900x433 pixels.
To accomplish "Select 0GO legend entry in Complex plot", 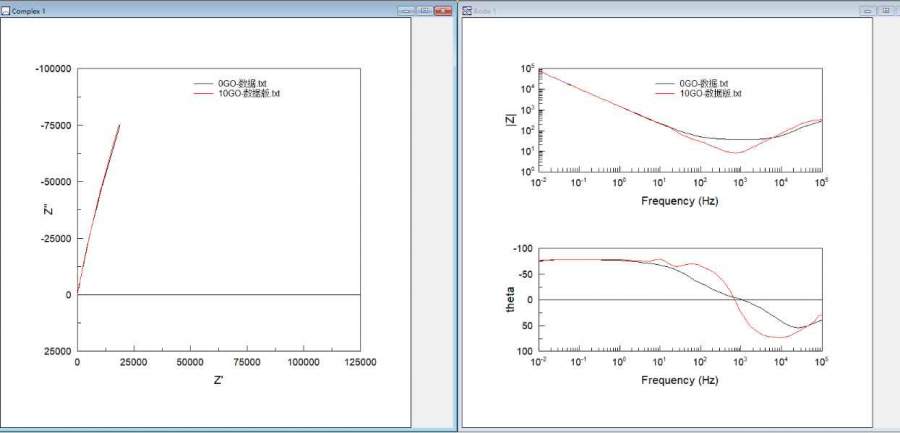I will (243, 84).
